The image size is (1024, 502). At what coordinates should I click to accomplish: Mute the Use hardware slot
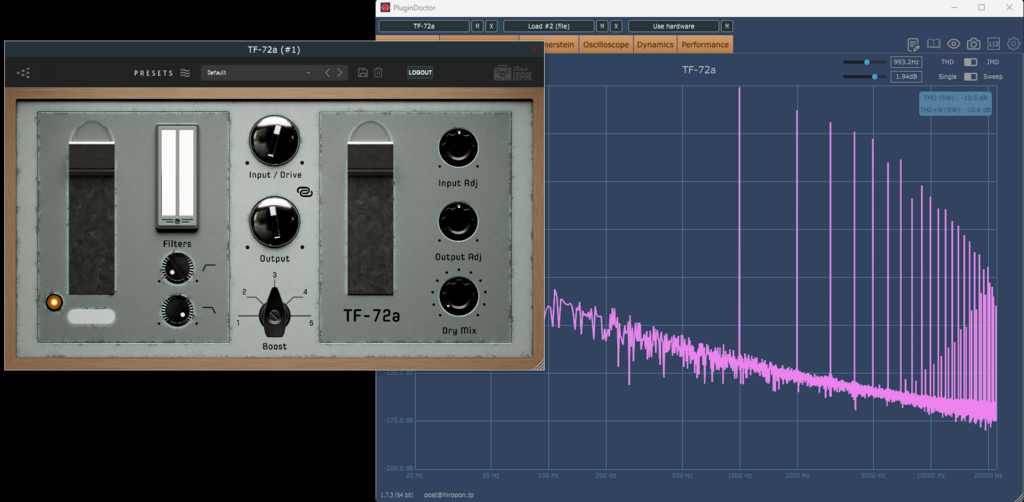point(728,26)
